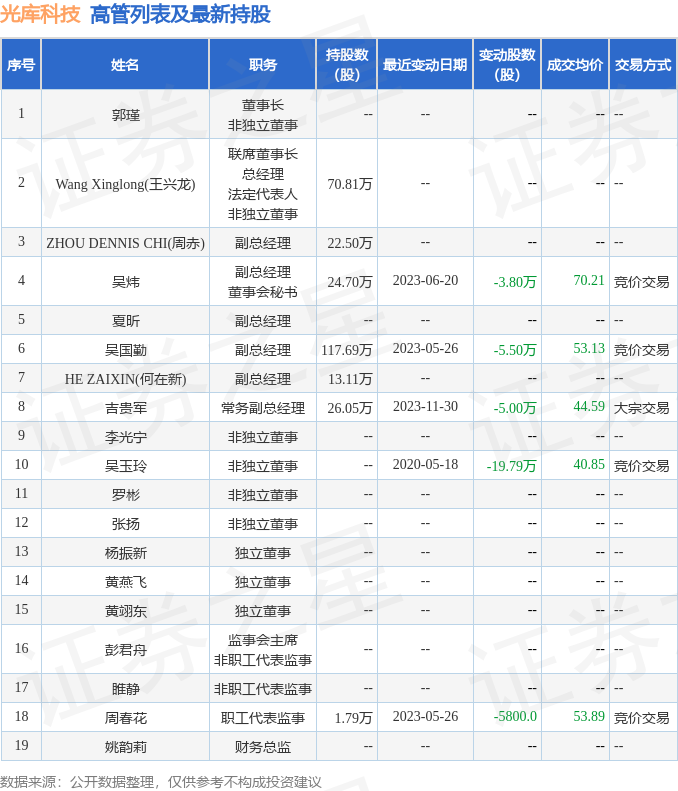Click average price 44.59
Viewport: 678px width, 791px height.
click(589, 406)
